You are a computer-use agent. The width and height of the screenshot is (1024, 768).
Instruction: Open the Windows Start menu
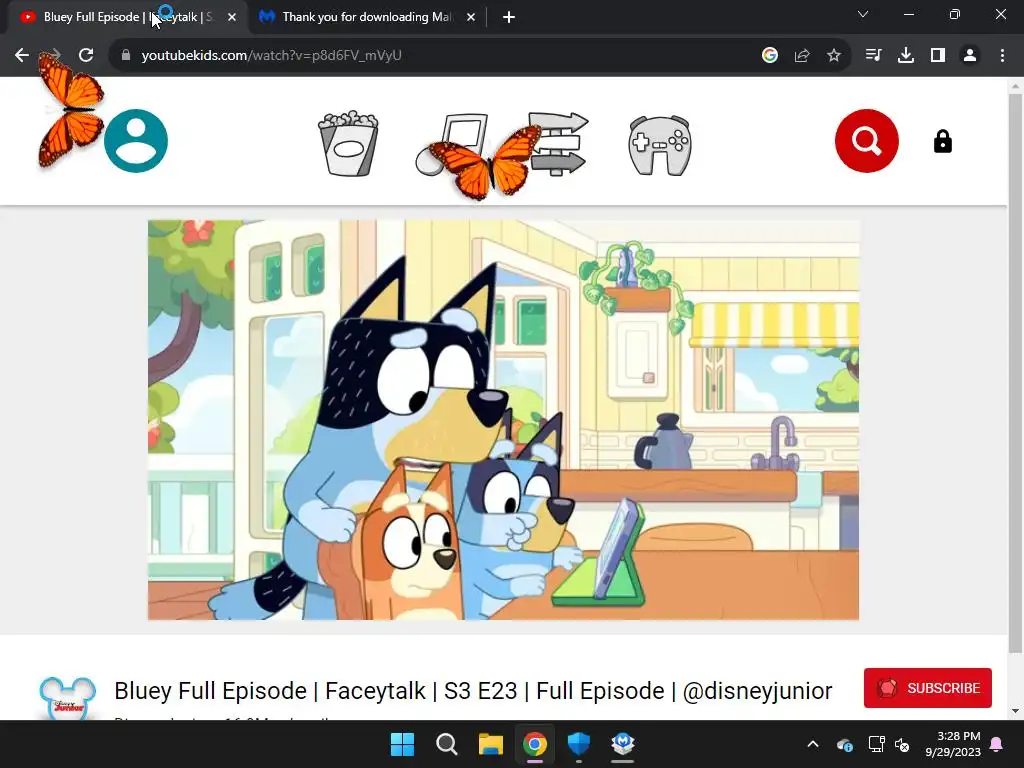point(402,744)
